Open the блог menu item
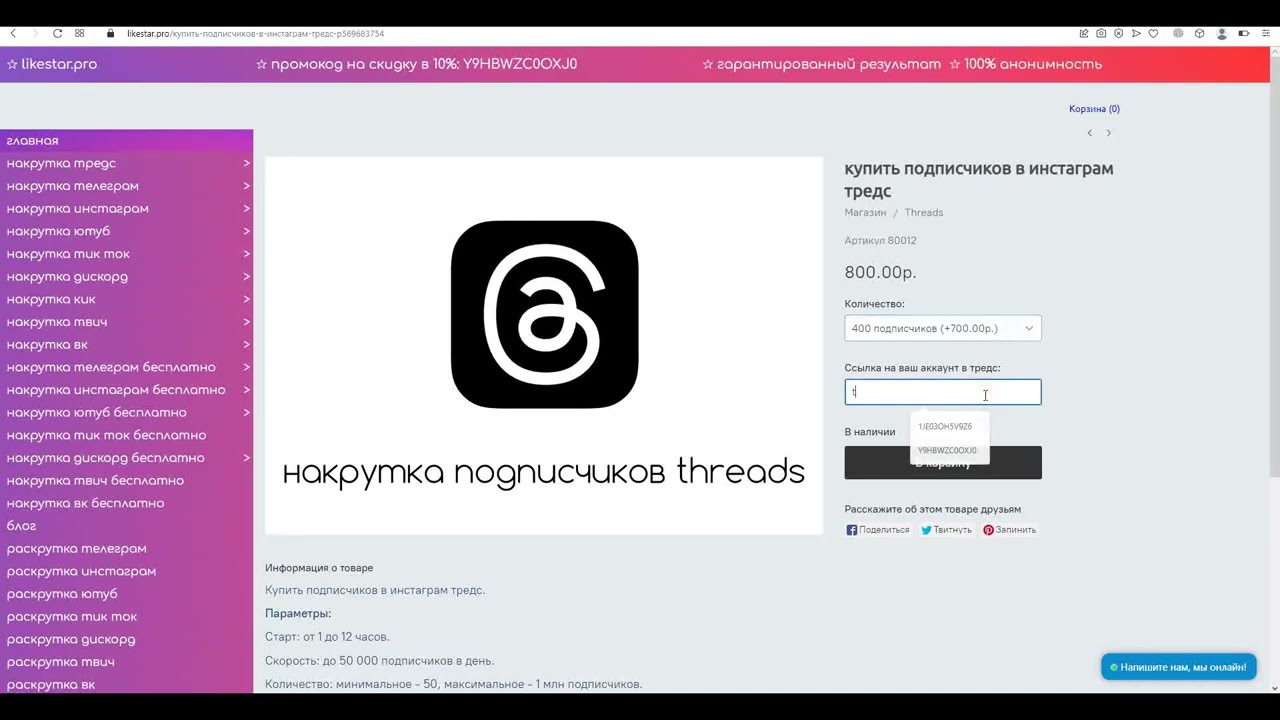The image size is (1280, 720). (126, 526)
